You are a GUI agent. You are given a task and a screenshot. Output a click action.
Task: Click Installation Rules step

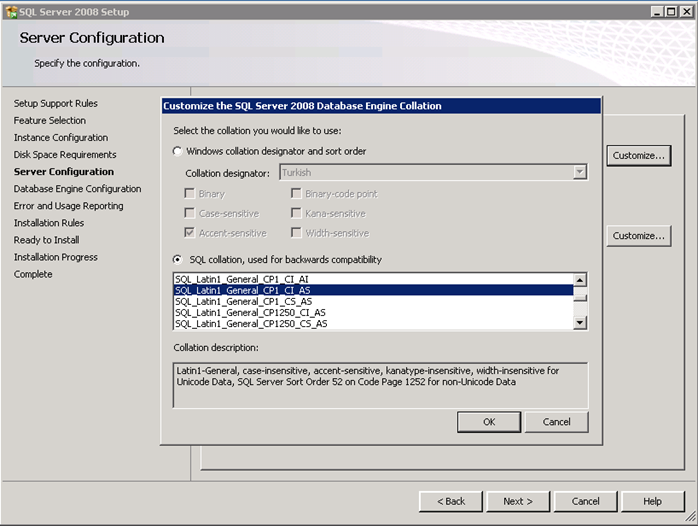pos(49,223)
